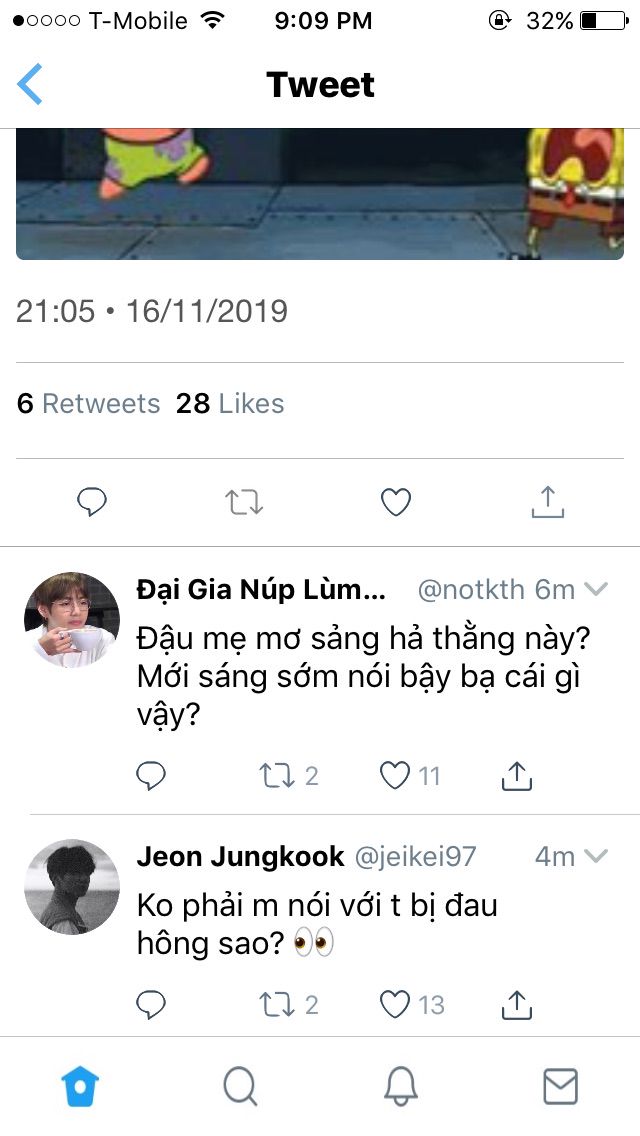Like @notkth's reply
Screen dimensions: 640x1136
[x=397, y=775]
